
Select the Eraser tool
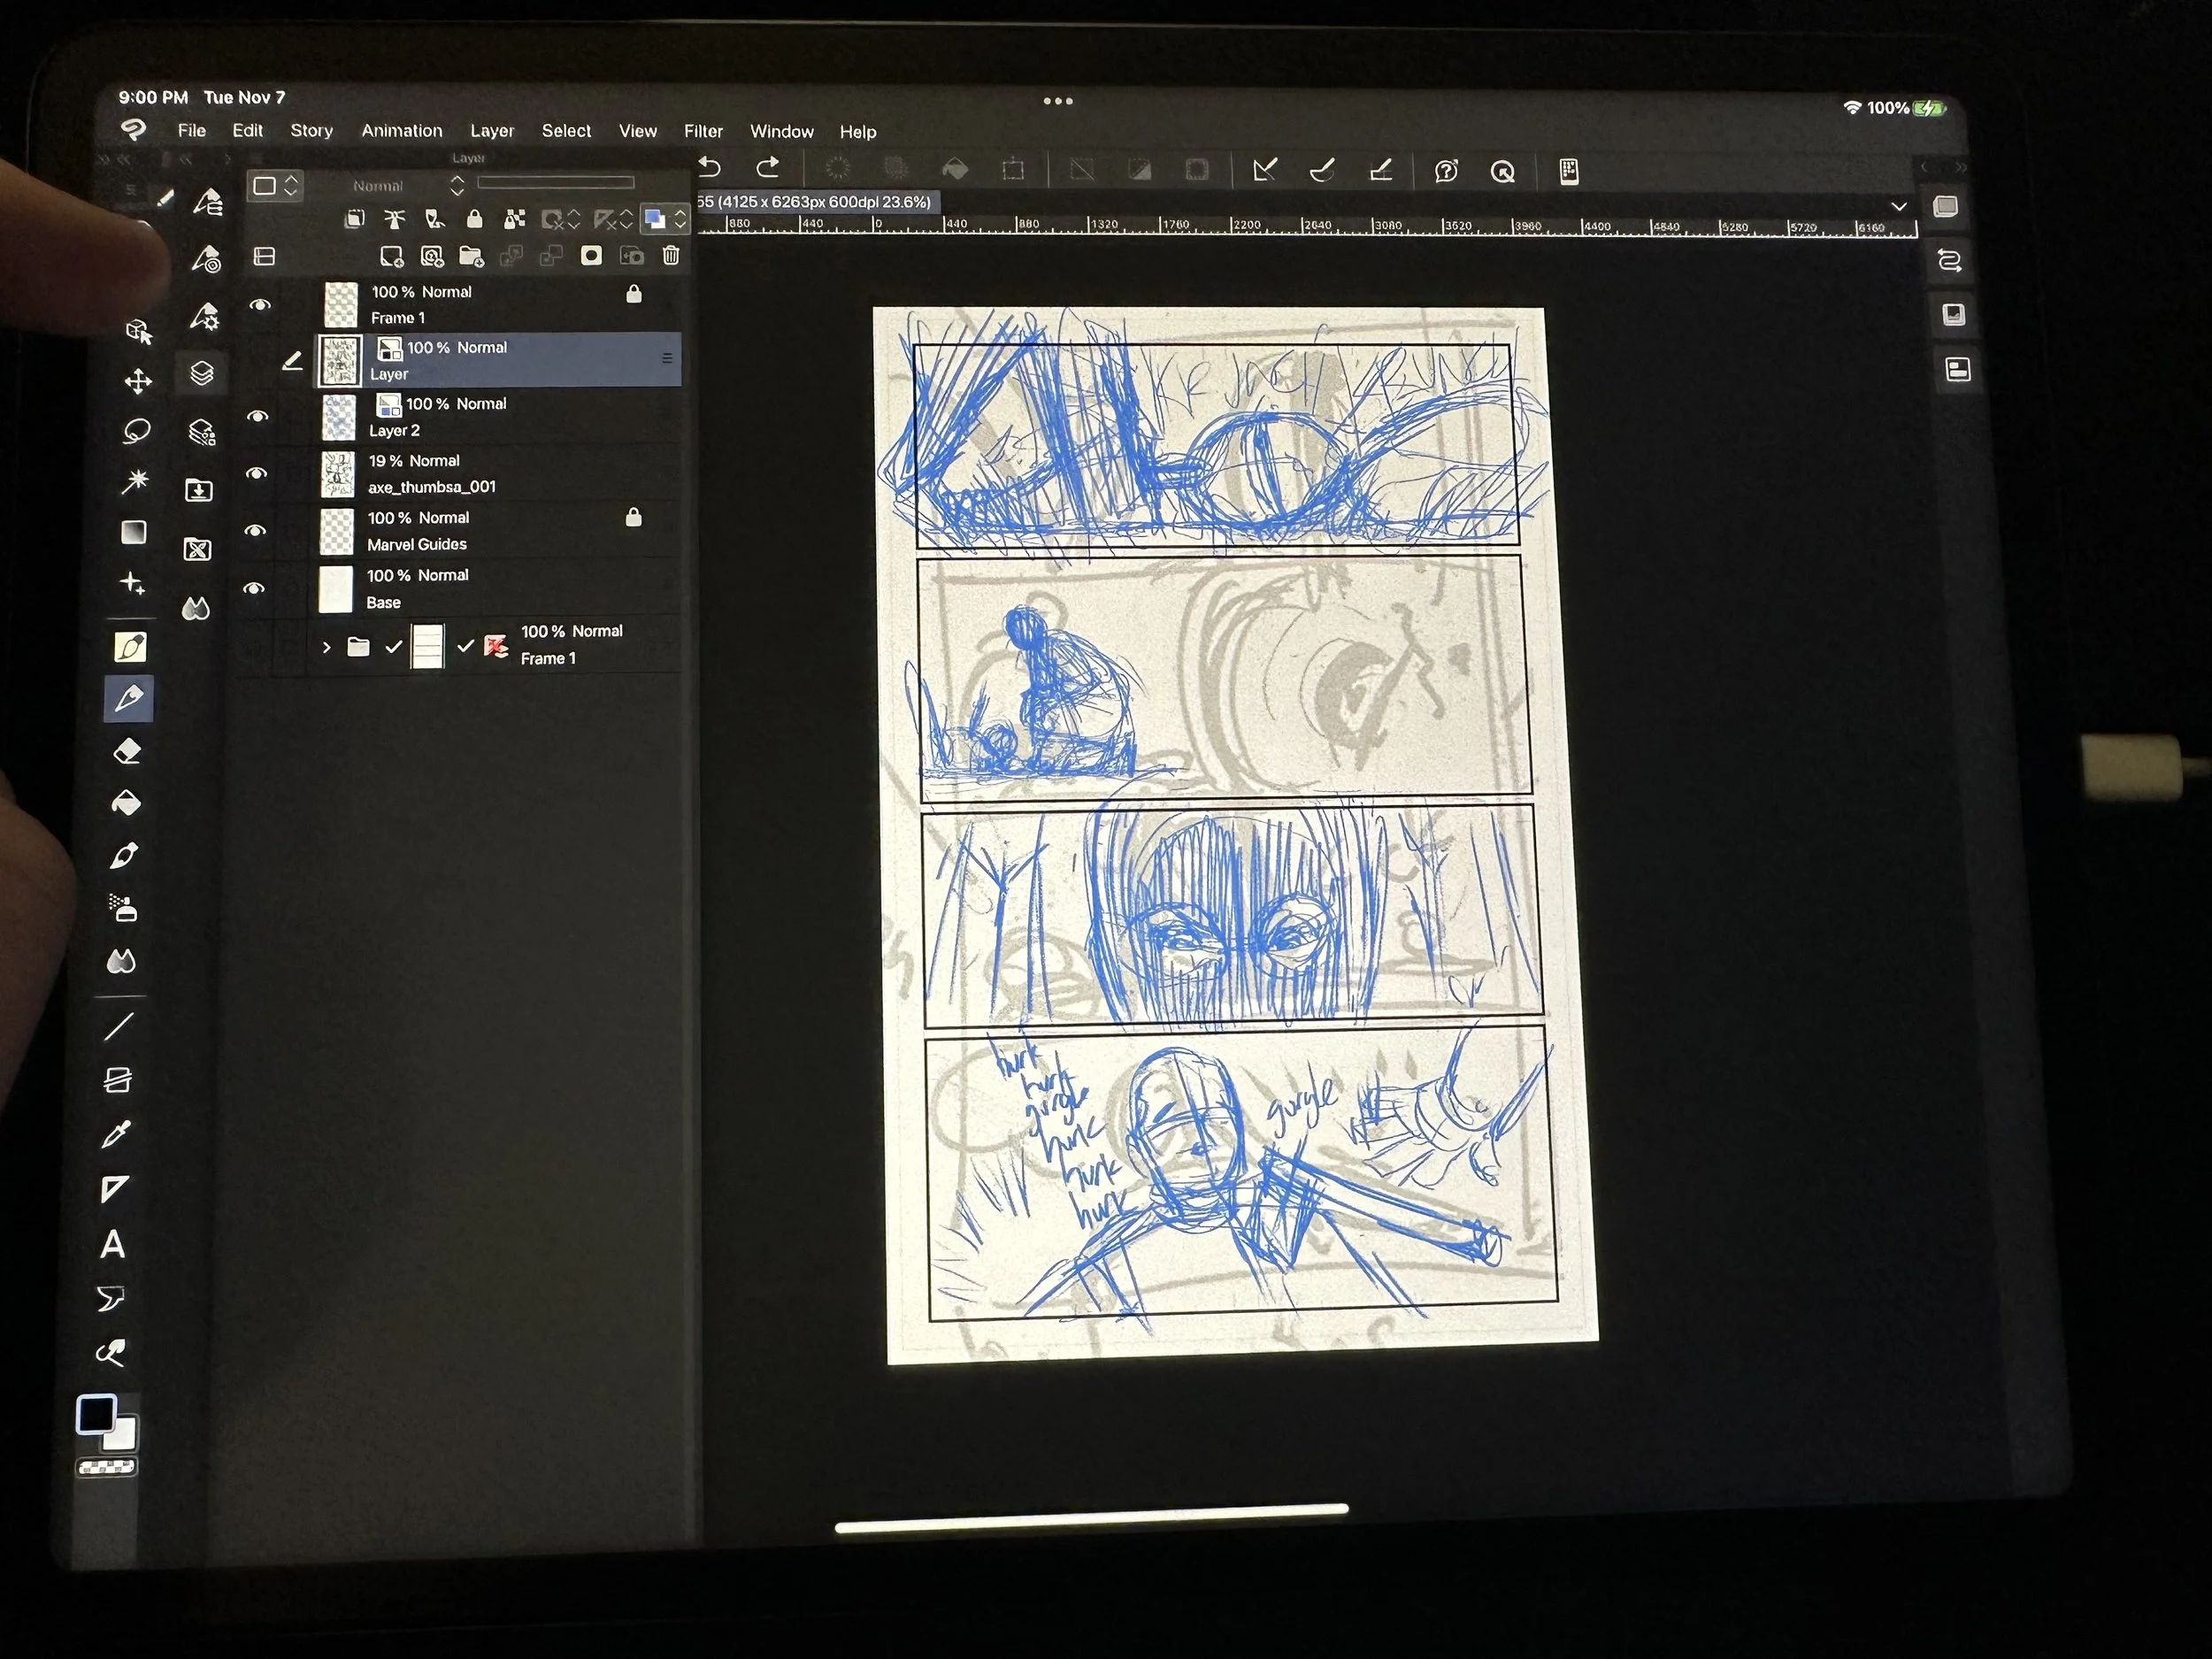127,751
